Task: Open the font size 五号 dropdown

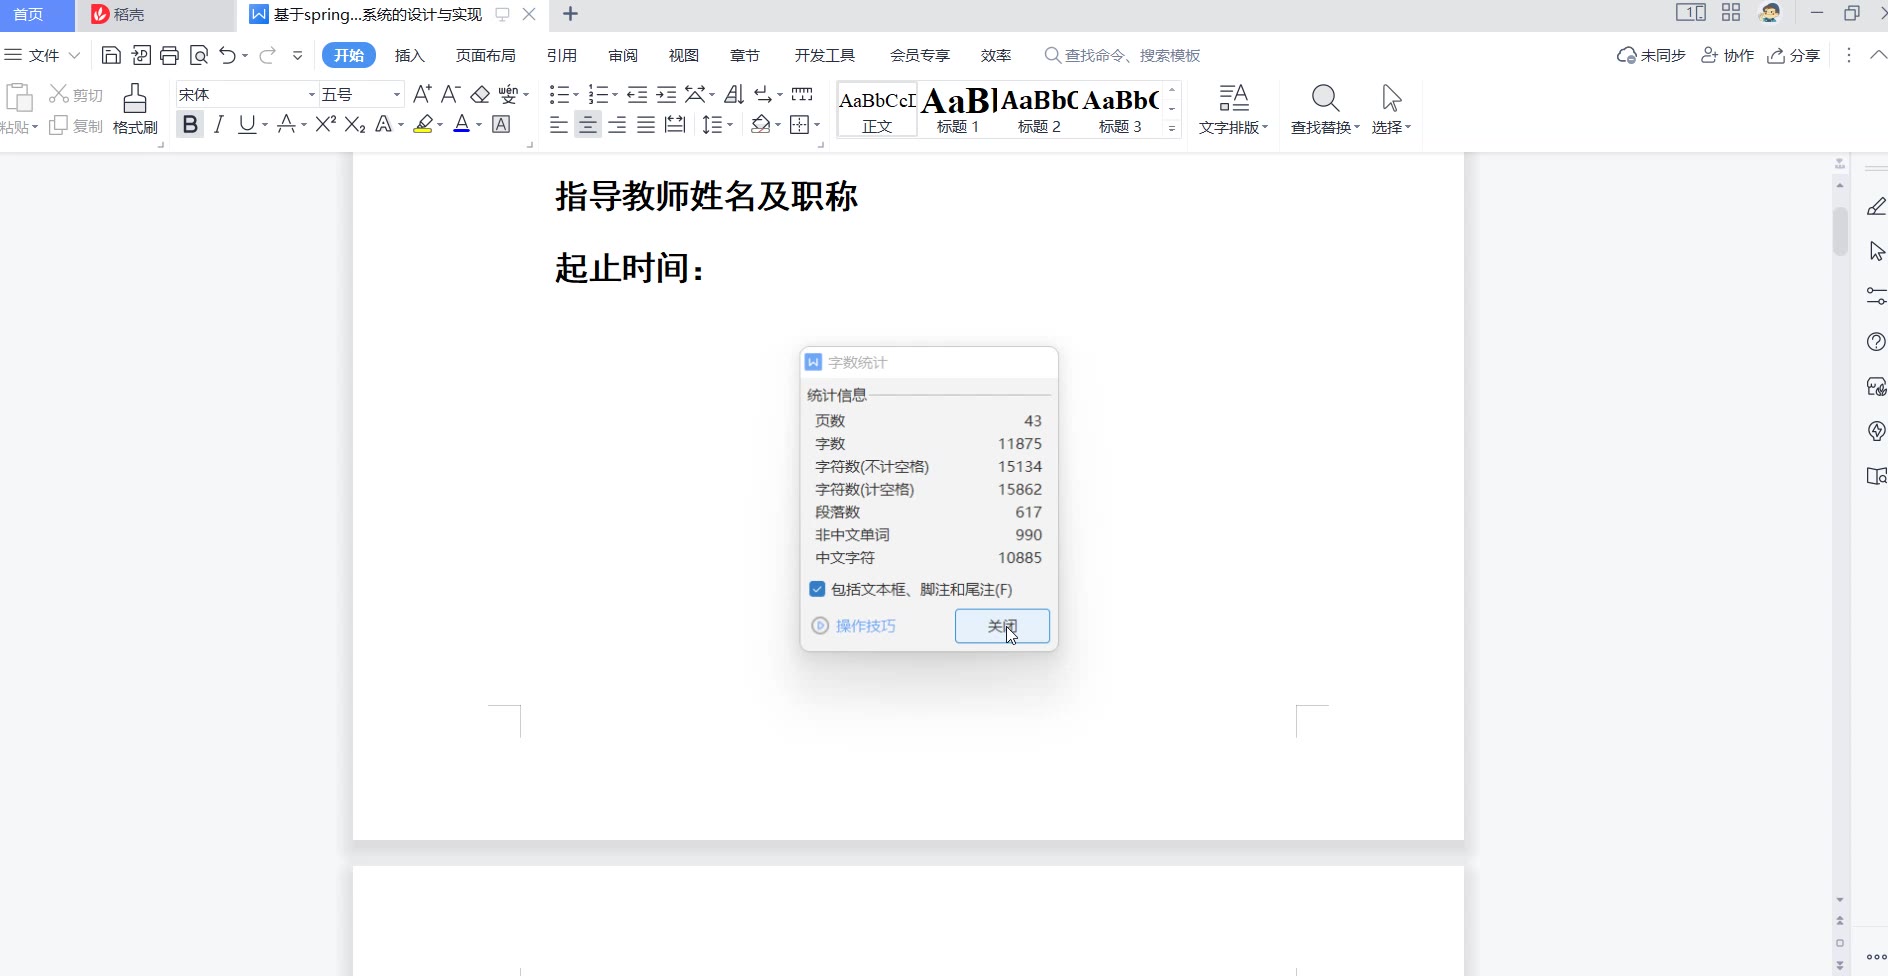Action: click(x=396, y=94)
